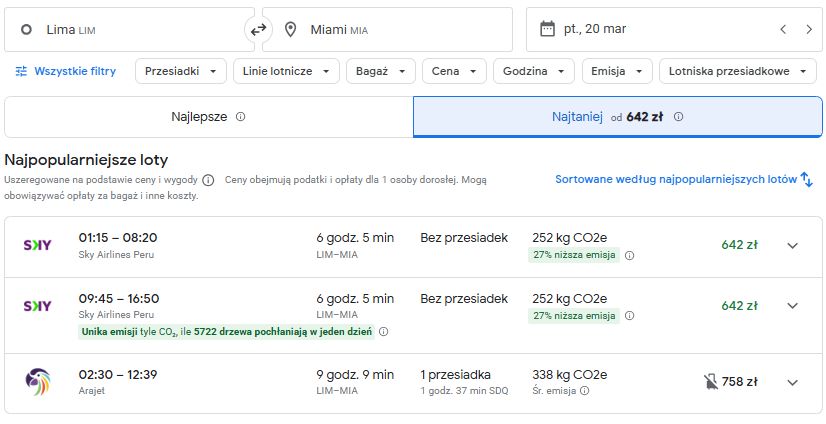Select the Najtaniej tab
Screen dimensions: 826x424
click(x=617, y=117)
